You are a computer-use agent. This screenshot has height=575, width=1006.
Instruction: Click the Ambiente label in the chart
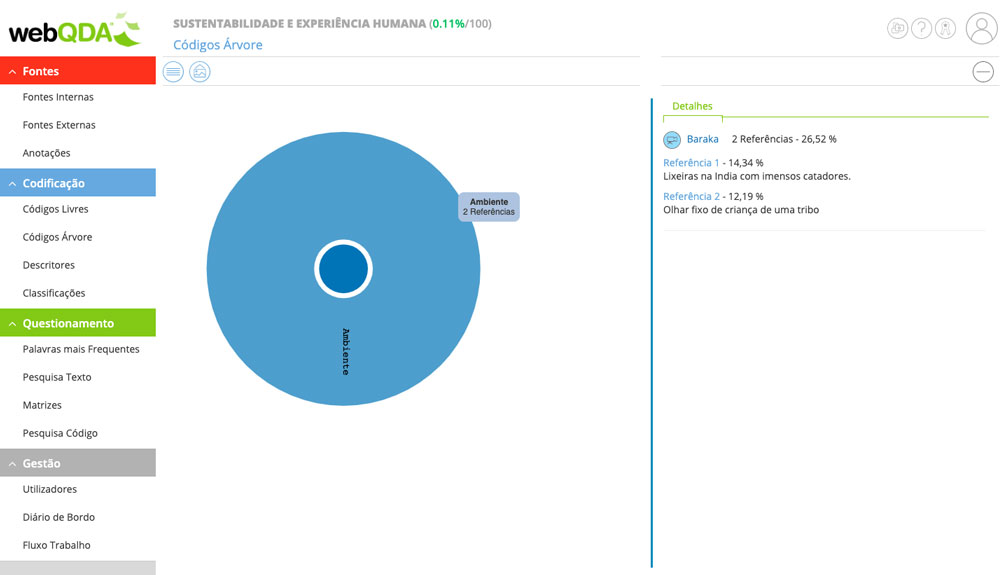tap(346, 352)
